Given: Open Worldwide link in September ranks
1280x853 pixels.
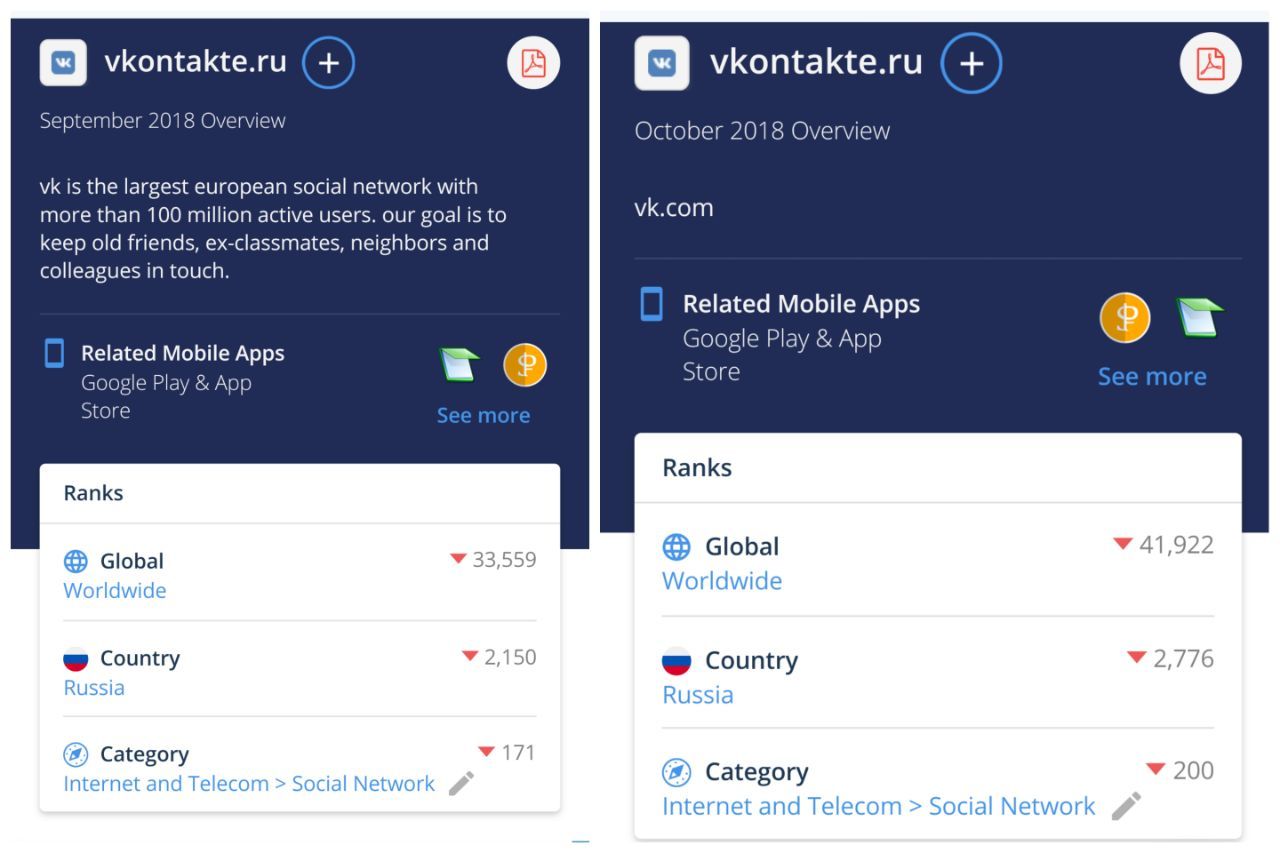Looking at the screenshot, I should pos(115,591).
